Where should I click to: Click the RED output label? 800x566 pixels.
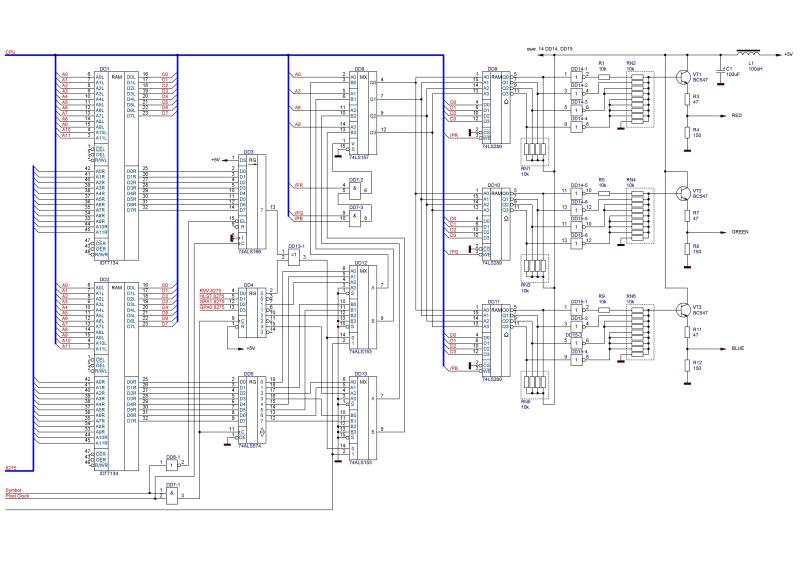[x=736, y=116]
